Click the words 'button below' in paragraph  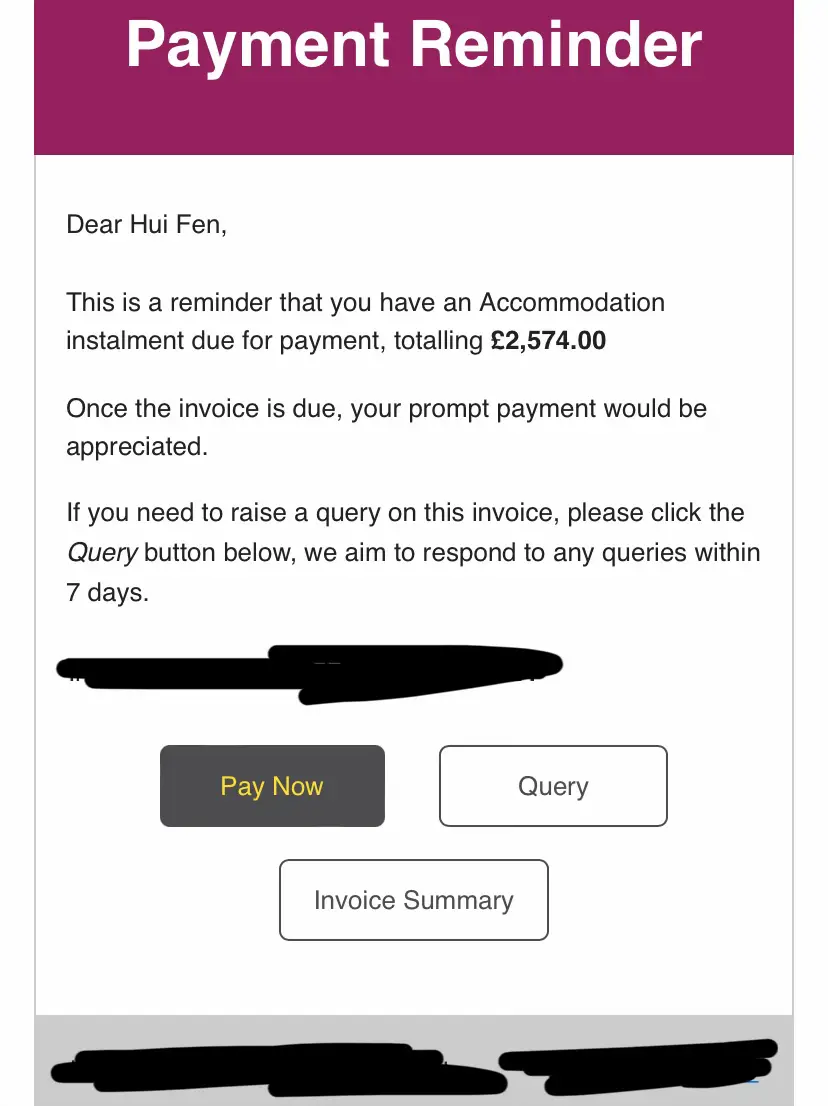pos(220,553)
